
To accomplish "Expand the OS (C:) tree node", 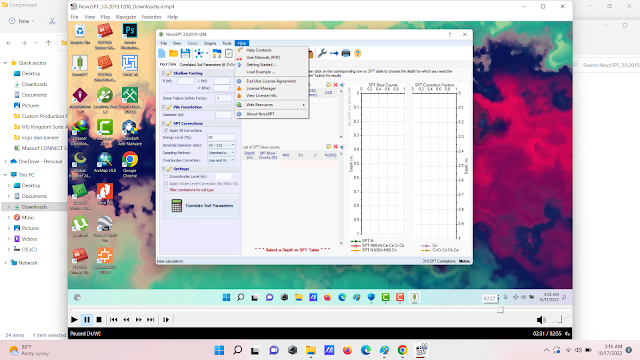I will pos(9,249).
